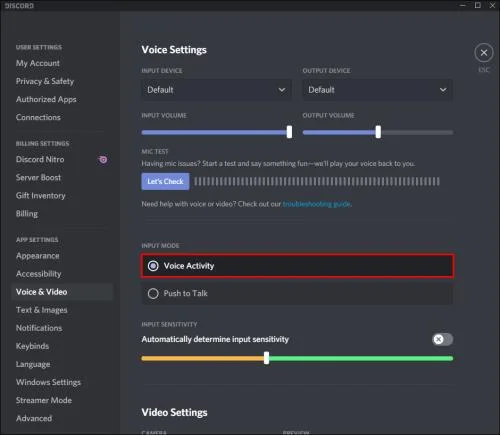Open Language settings
The height and width of the screenshot is (435, 500).
pyautogui.click(x=33, y=364)
